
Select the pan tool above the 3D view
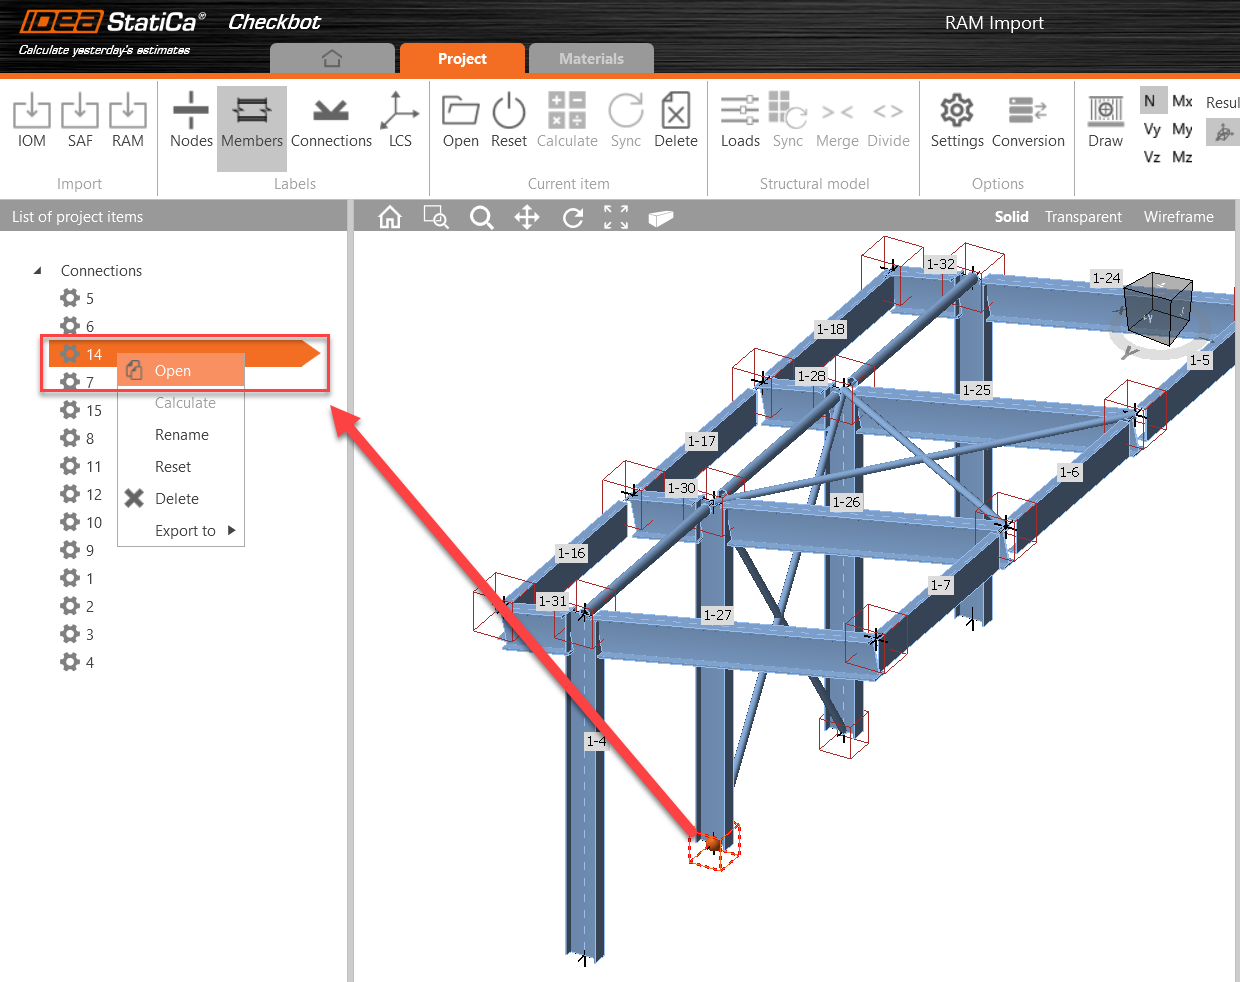pos(527,216)
